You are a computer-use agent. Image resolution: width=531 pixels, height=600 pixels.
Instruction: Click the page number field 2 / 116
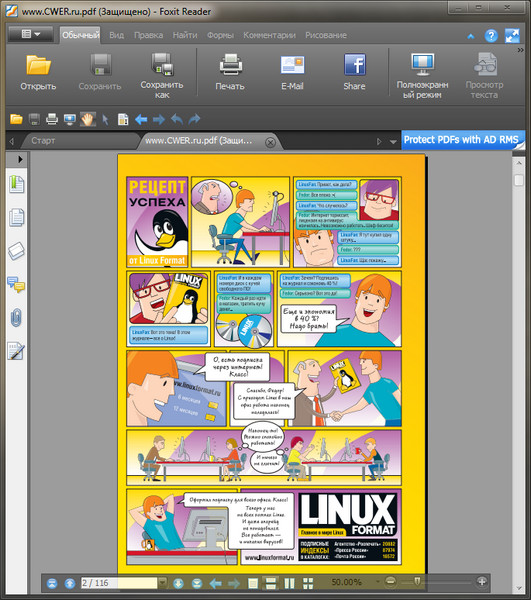coord(119,583)
